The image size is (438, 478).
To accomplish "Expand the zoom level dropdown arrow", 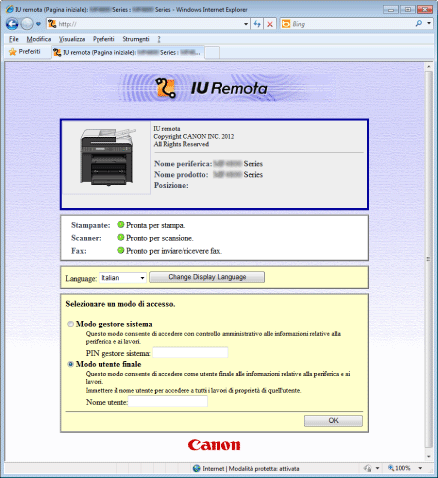I will click(420, 468).
